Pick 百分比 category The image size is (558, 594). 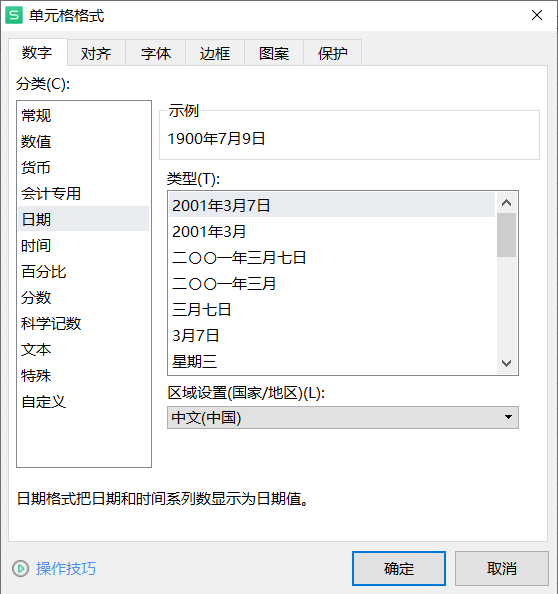(x=84, y=271)
